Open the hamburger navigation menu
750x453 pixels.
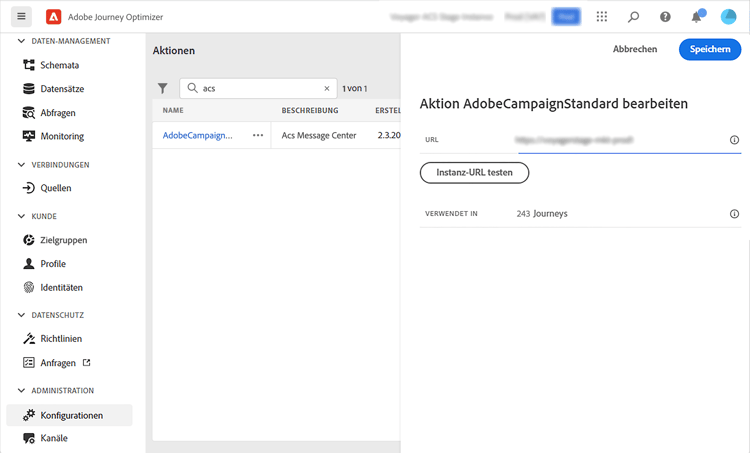point(21,17)
